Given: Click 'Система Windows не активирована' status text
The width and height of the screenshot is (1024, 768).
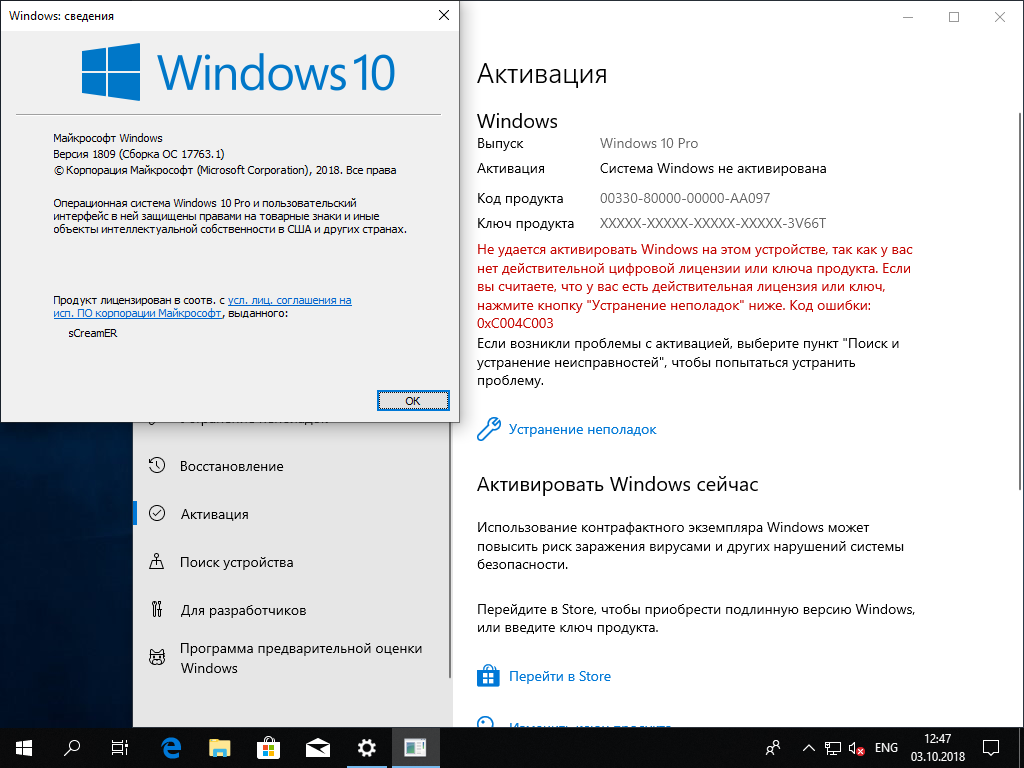Looking at the screenshot, I should click(713, 168).
